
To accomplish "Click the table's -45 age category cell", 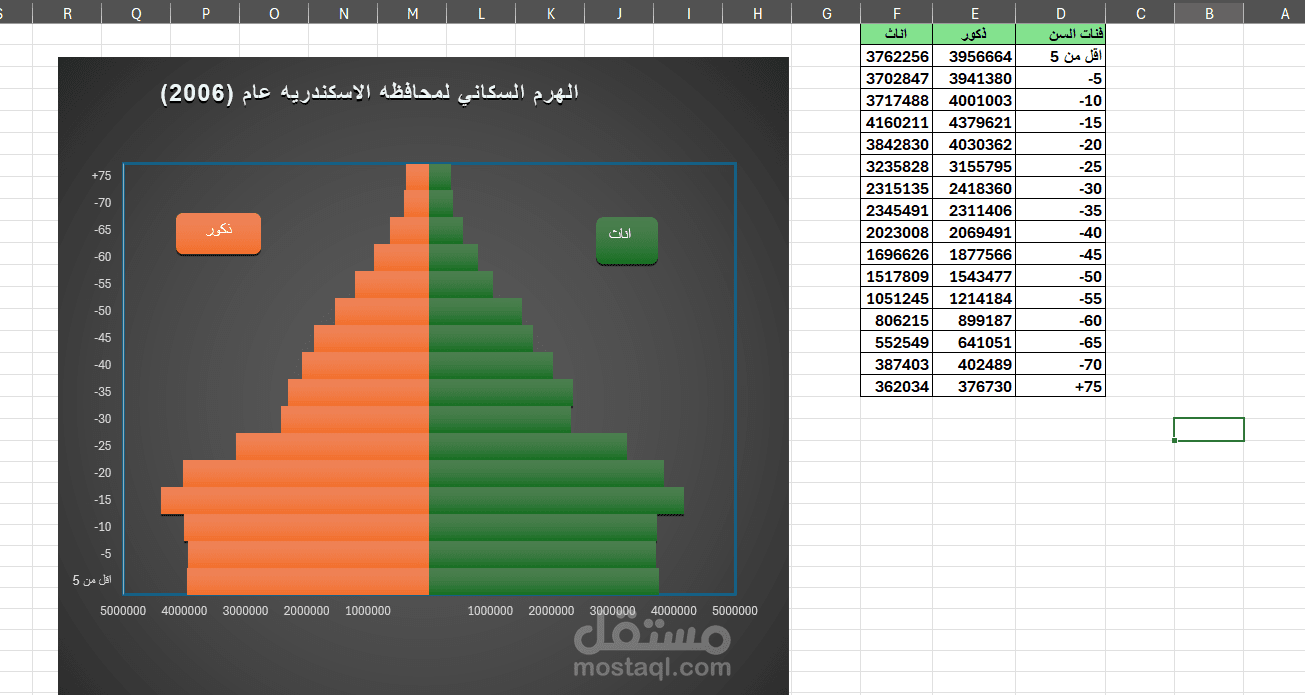I will coord(1060,255).
